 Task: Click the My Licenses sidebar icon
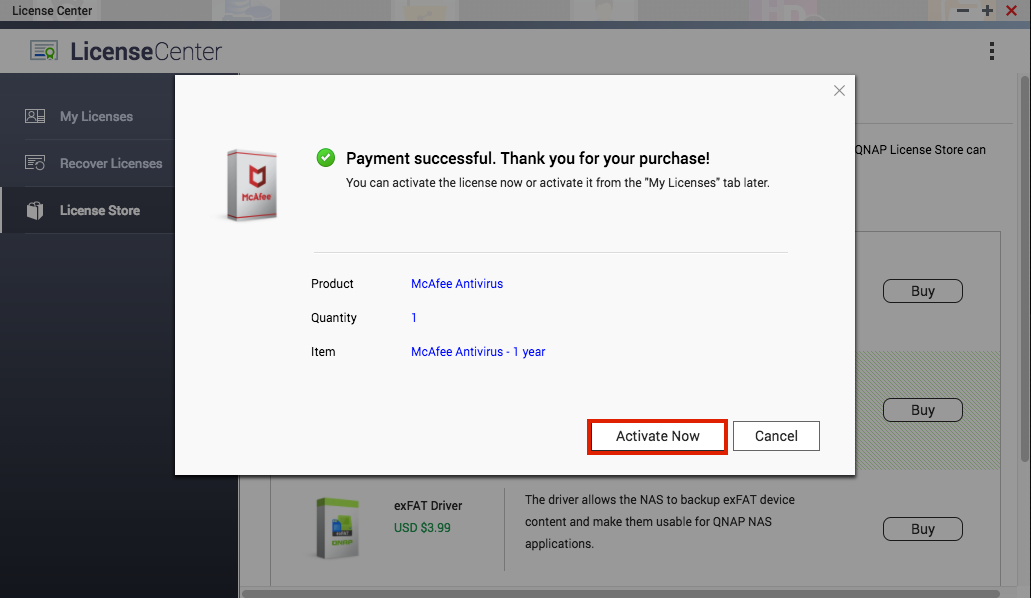[35, 116]
